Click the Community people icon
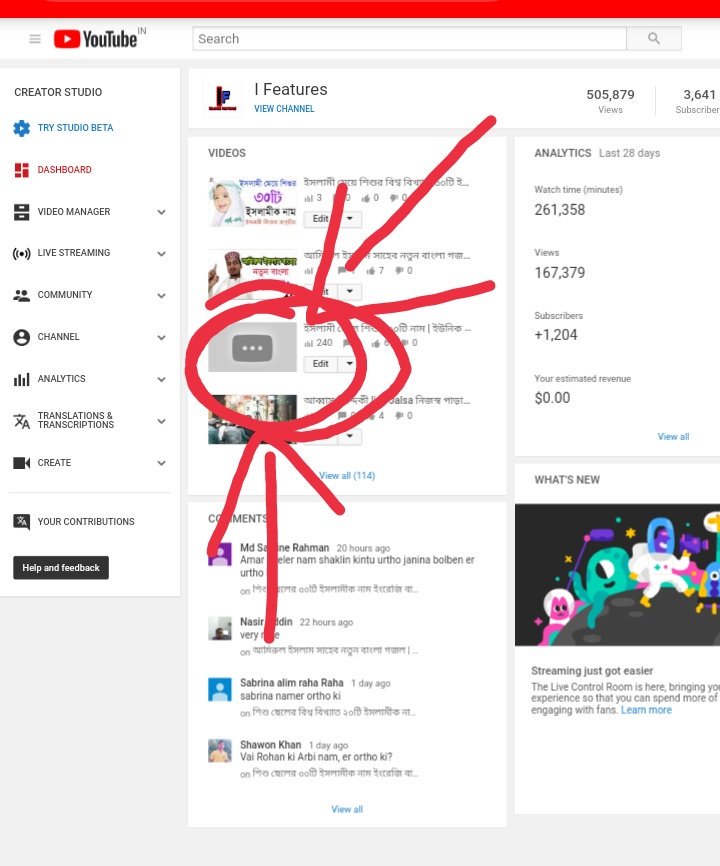The image size is (720, 866). [22, 295]
